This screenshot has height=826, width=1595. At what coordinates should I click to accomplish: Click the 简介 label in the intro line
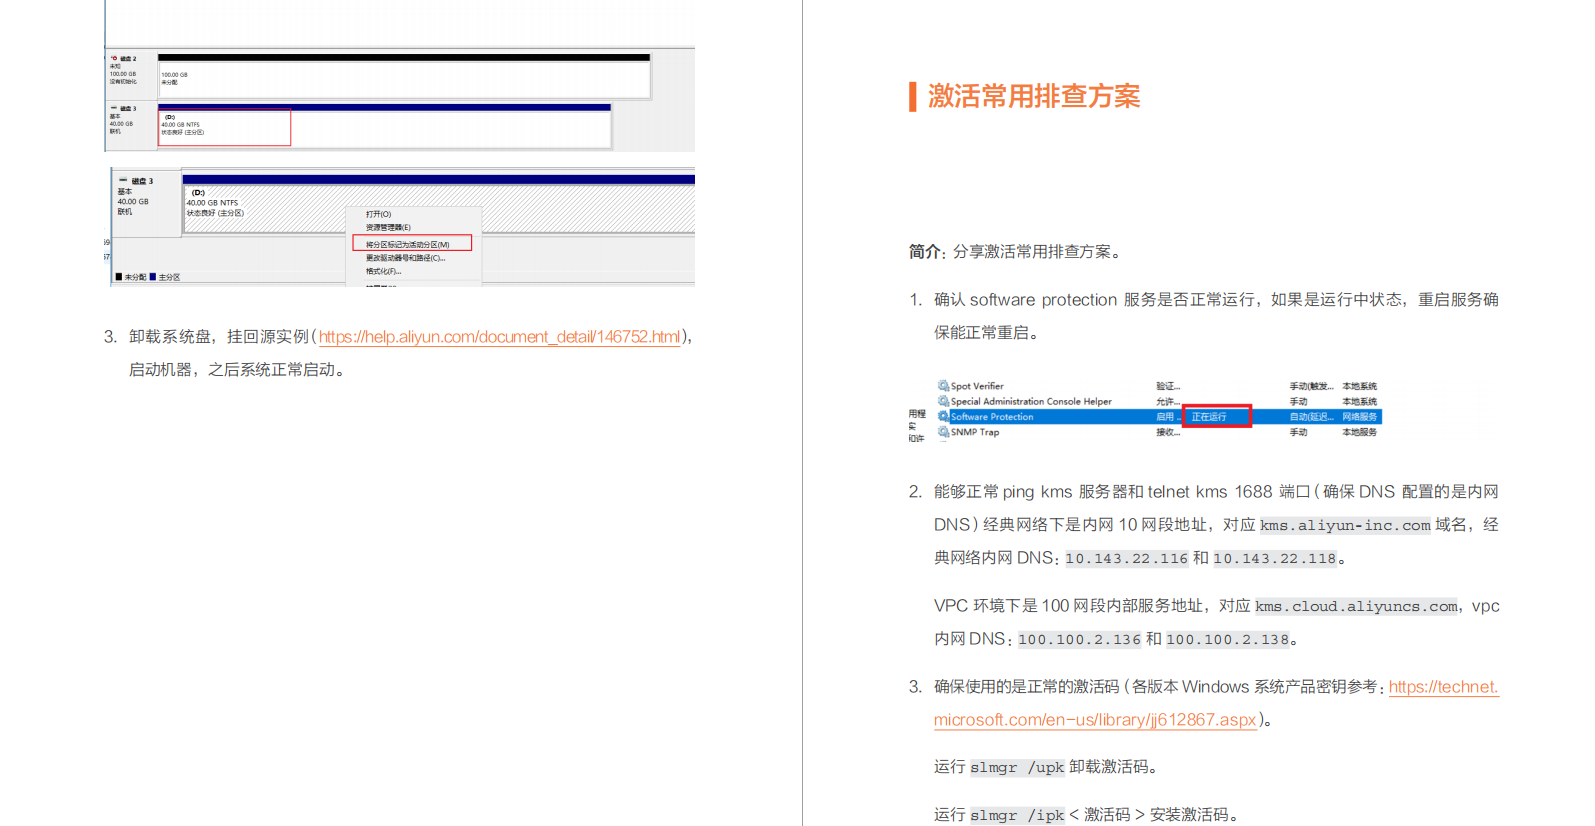tap(924, 252)
